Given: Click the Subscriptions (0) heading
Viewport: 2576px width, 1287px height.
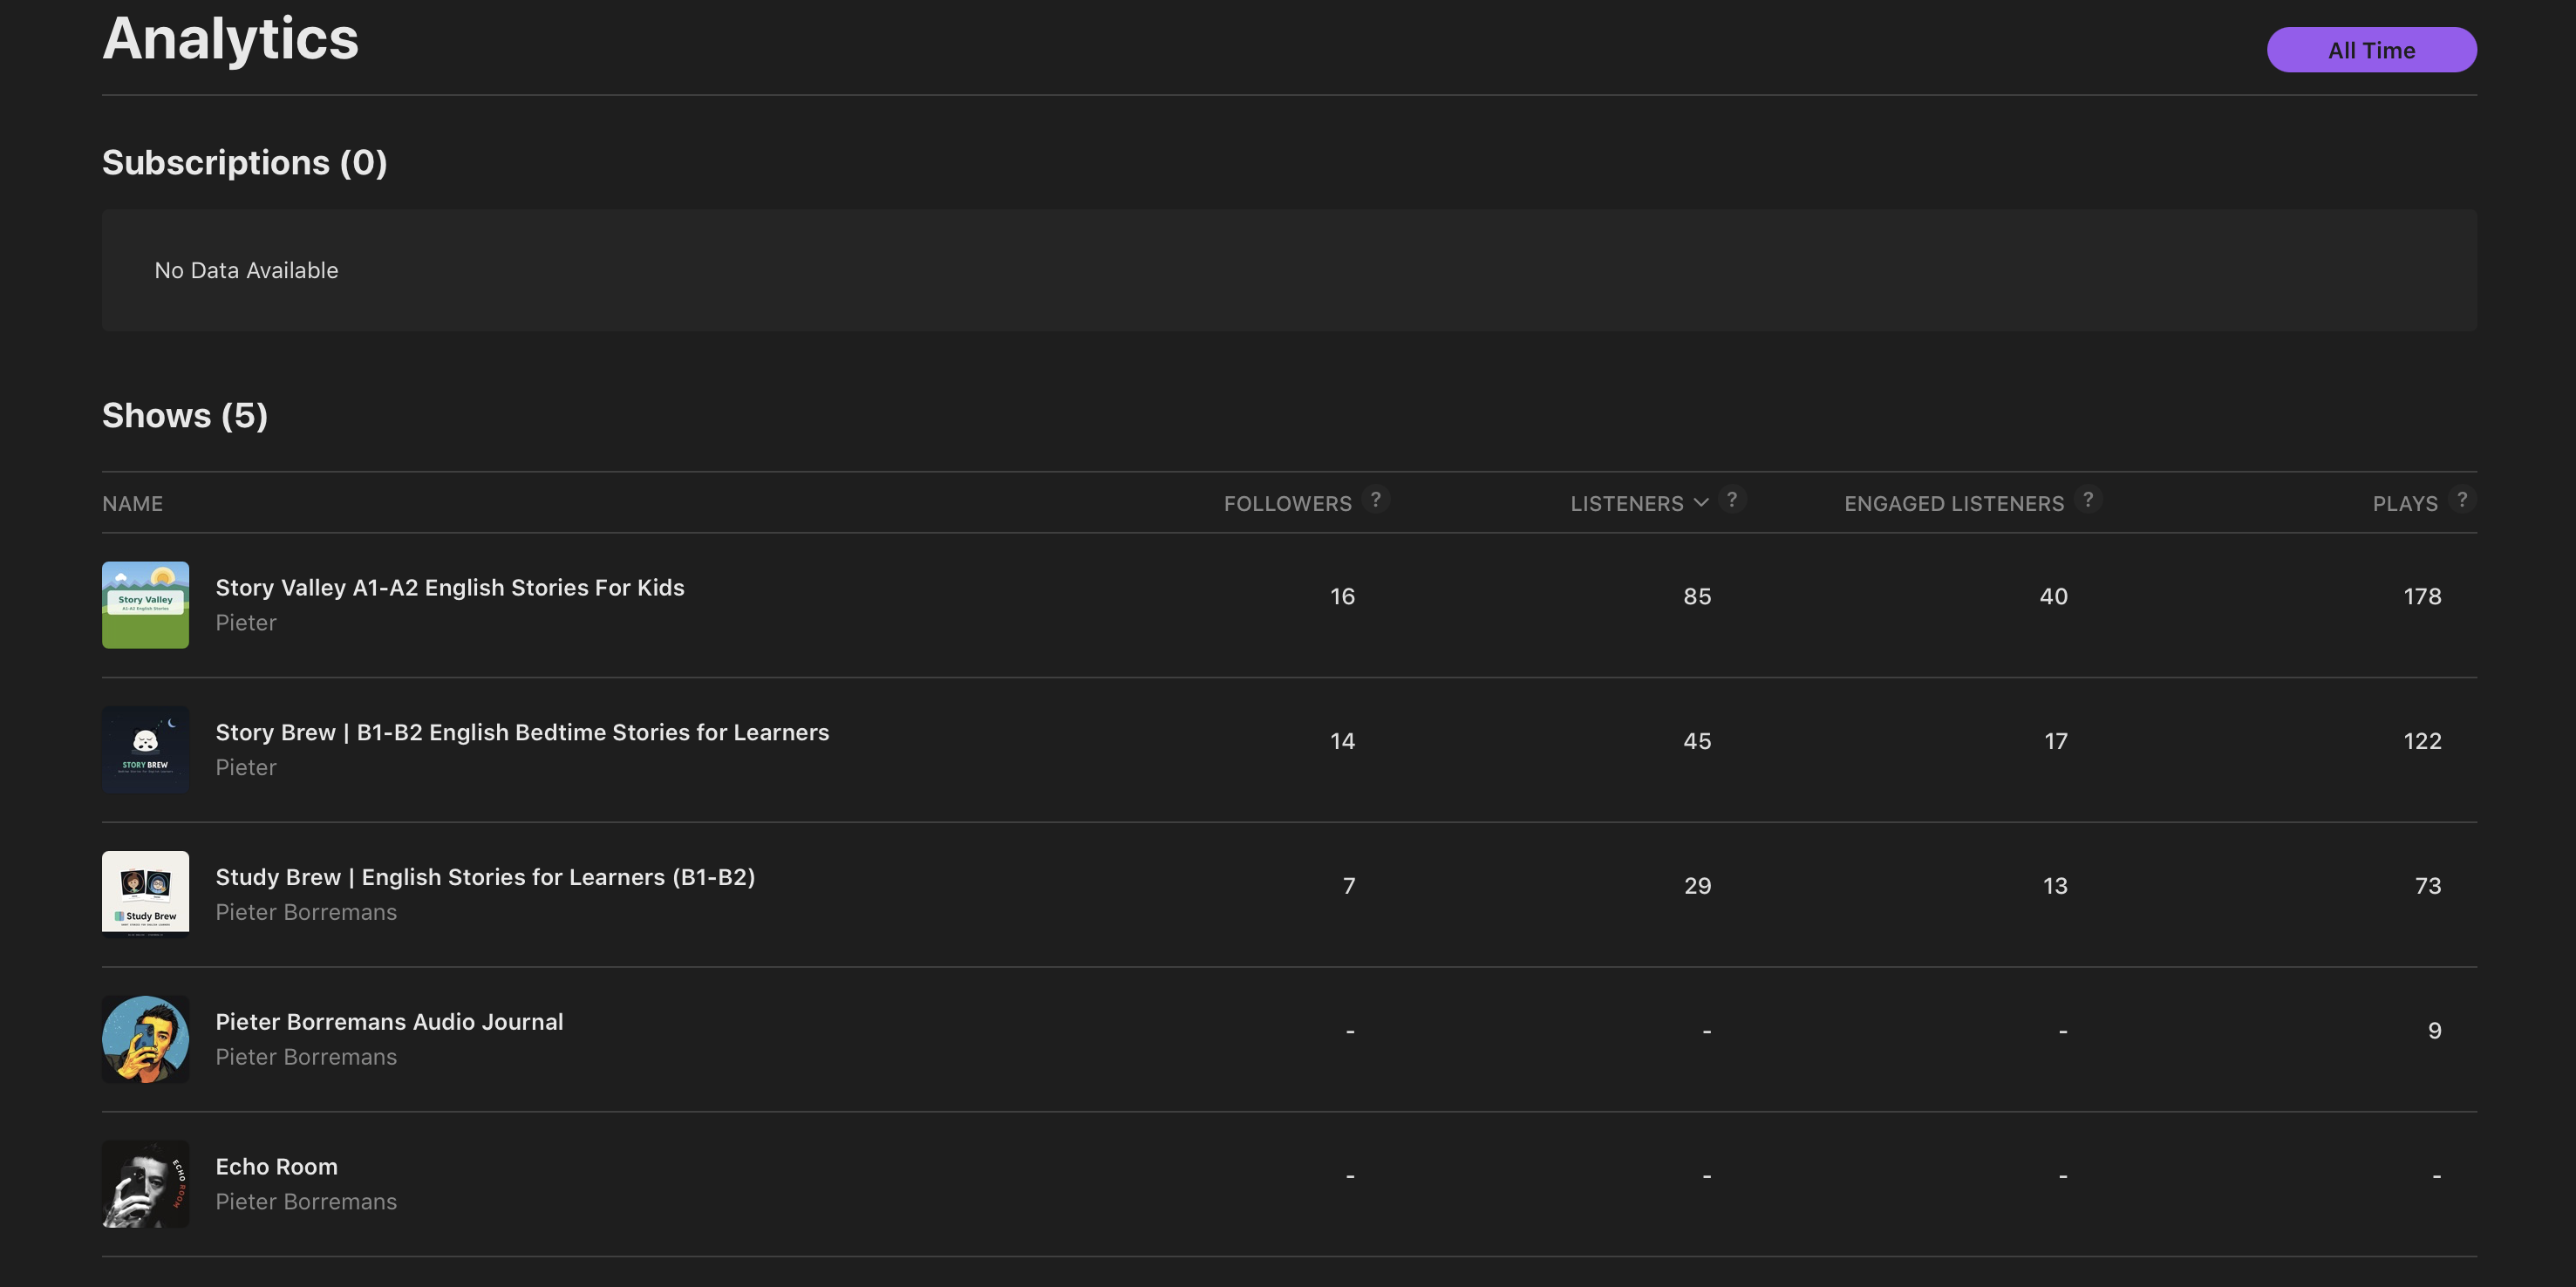Looking at the screenshot, I should pyautogui.click(x=245, y=163).
